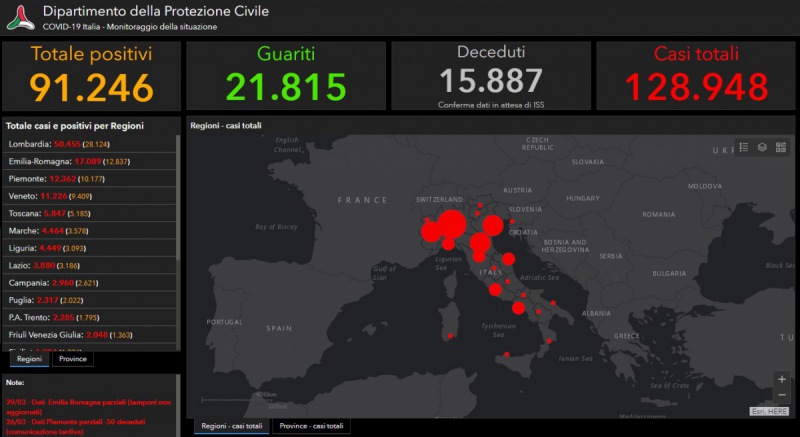Zoom in on the map
800x437 pixels.
(x=781, y=380)
